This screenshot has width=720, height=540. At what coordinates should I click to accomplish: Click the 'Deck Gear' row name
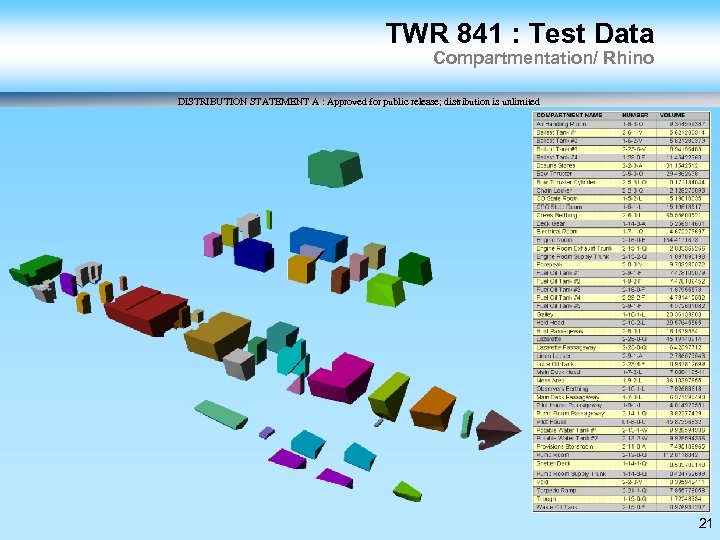pyautogui.click(x=551, y=223)
